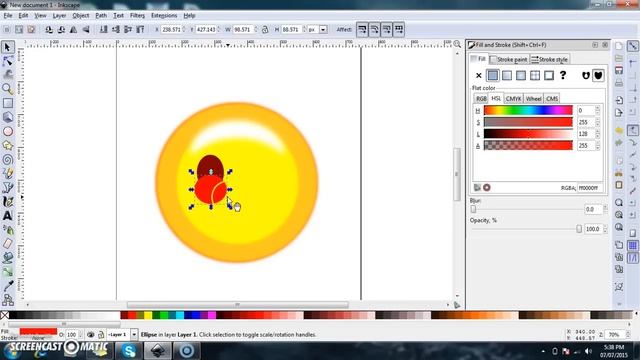The width and height of the screenshot is (640, 360).
Task: Click the Hue gradient slider
Action: pyautogui.click(x=528, y=110)
